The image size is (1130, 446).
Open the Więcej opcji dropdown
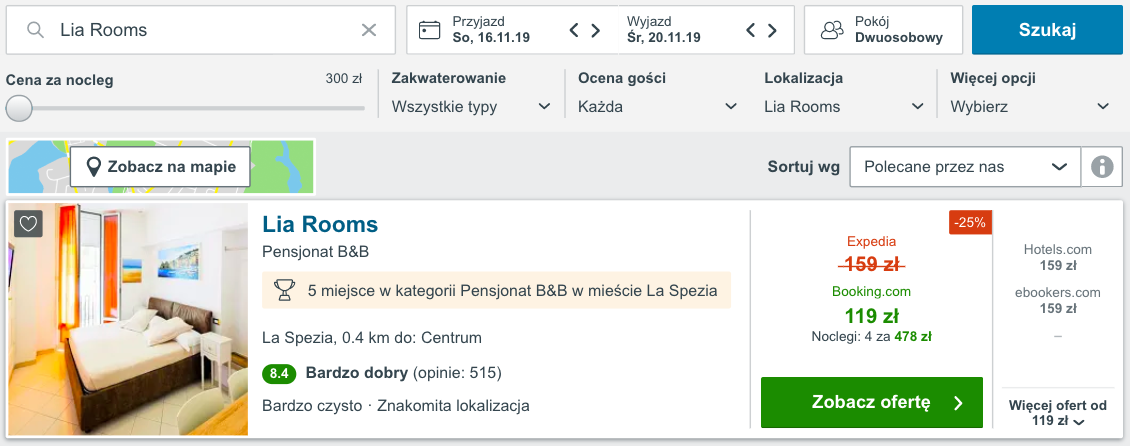[x=1030, y=107]
